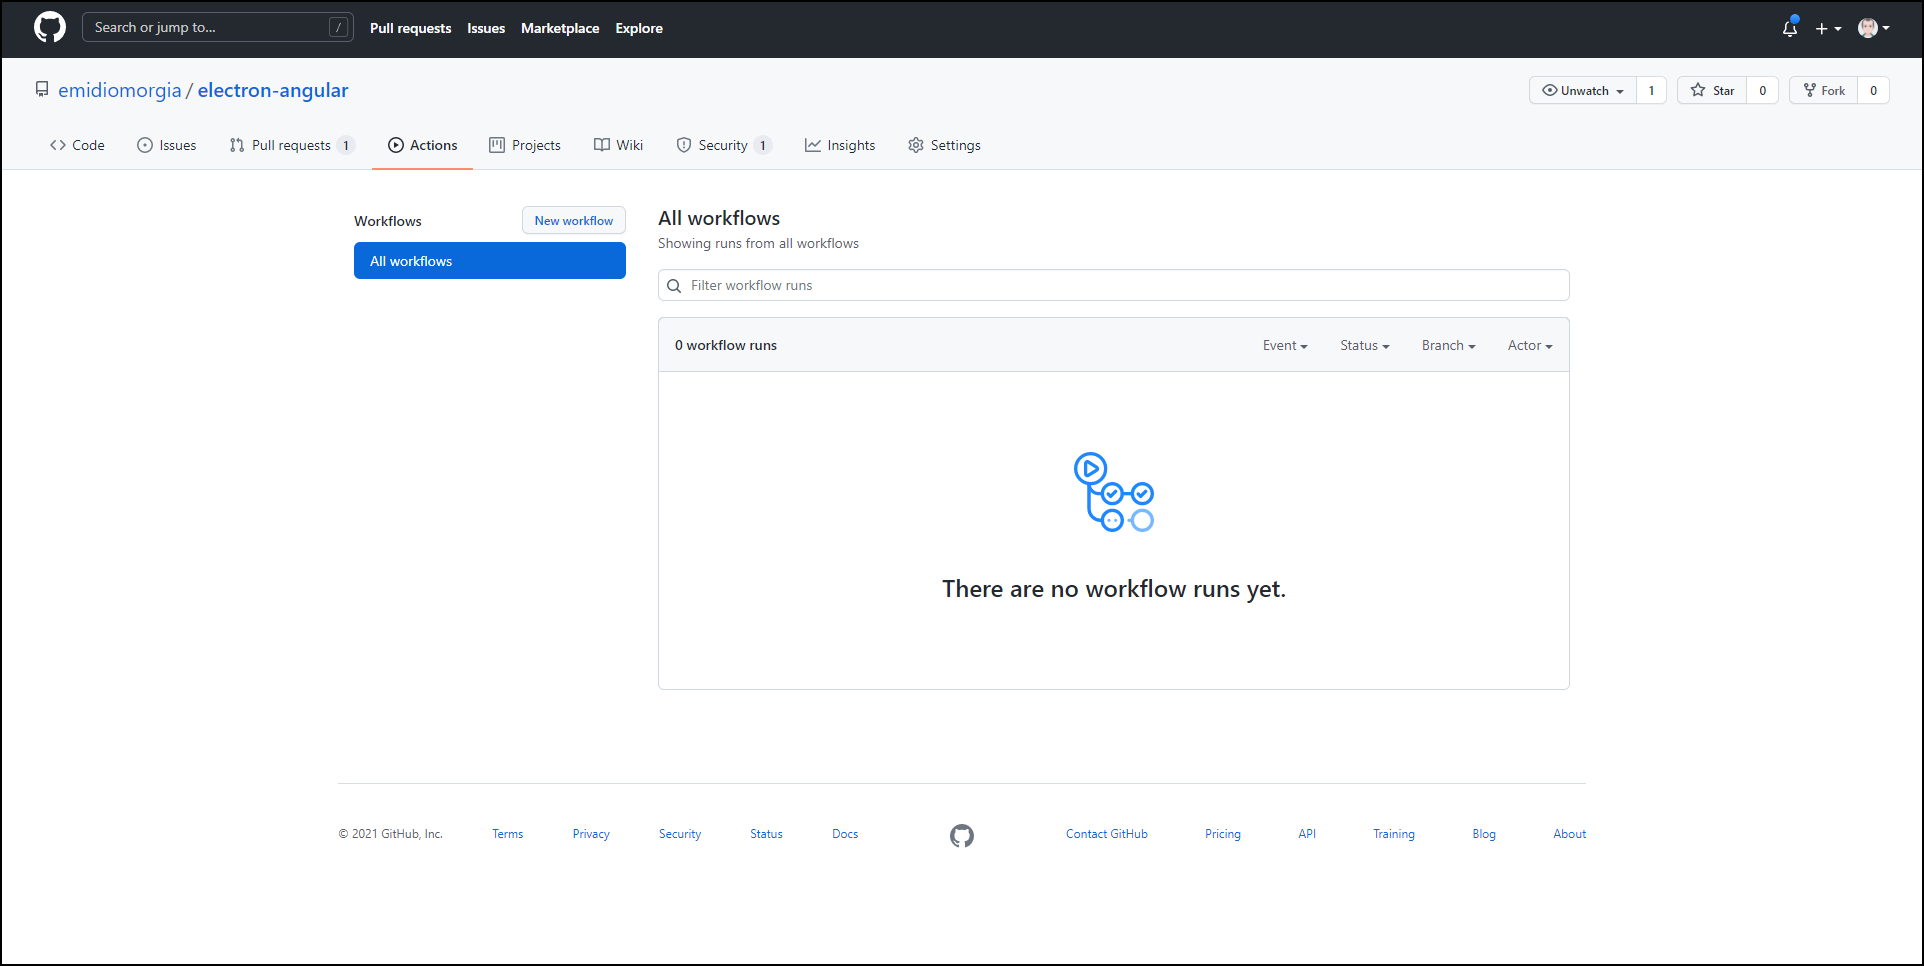
Task: Select All workflows in sidebar
Action: pyautogui.click(x=489, y=261)
